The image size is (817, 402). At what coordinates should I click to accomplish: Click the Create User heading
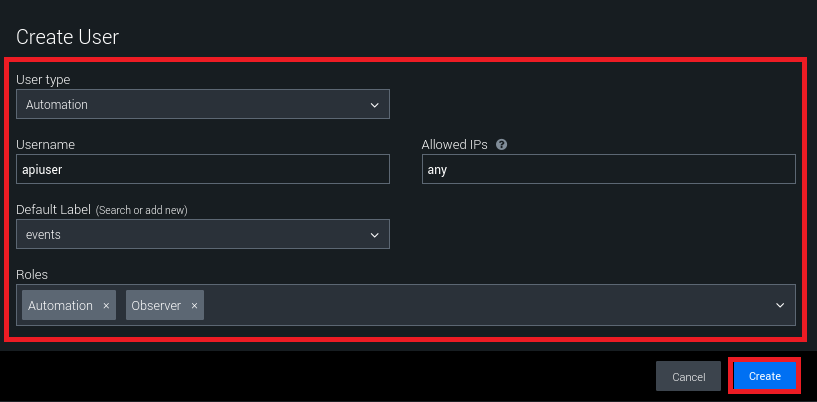coord(67,38)
